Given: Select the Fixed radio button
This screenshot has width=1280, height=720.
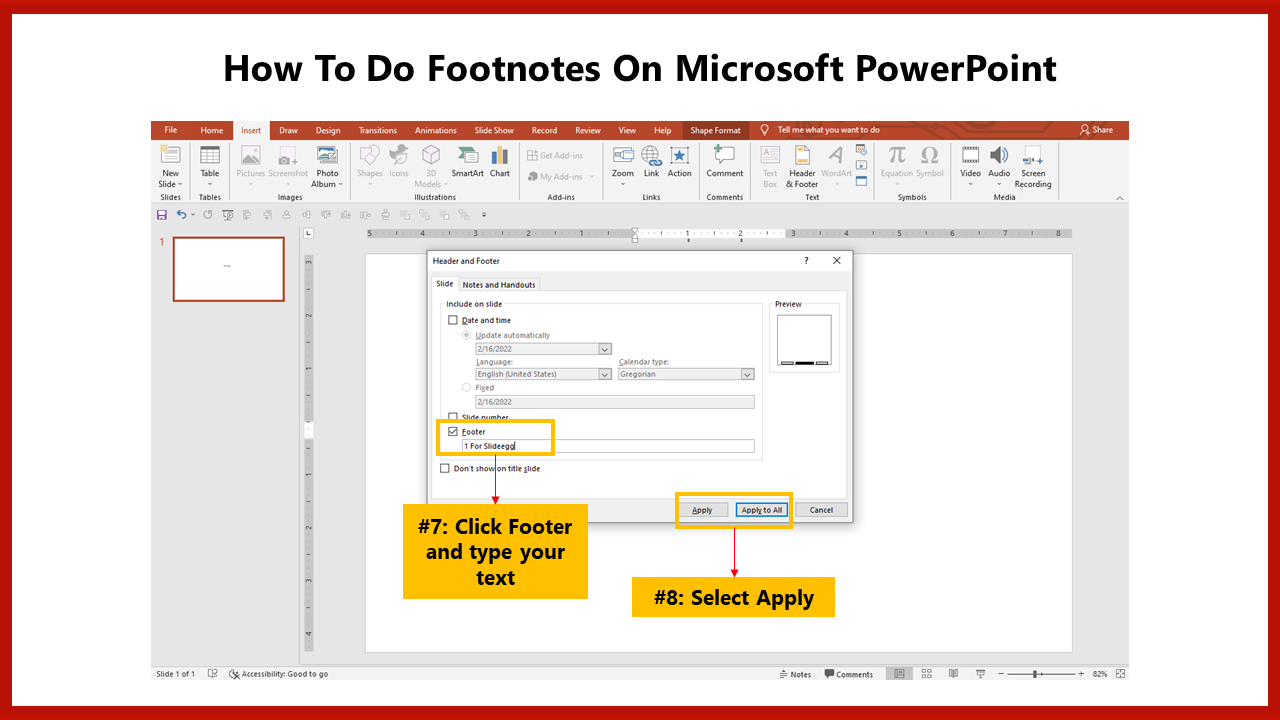Looking at the screenshot, I should [466, 387].
